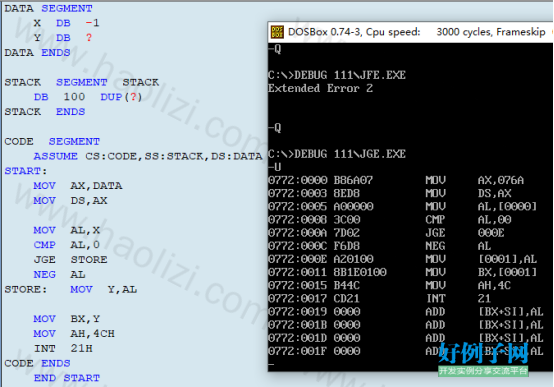Select the 'Y DB ?' declaration line
Viewport: 554px width, 387px height.
pyautogui.click(x=63, y=38)
